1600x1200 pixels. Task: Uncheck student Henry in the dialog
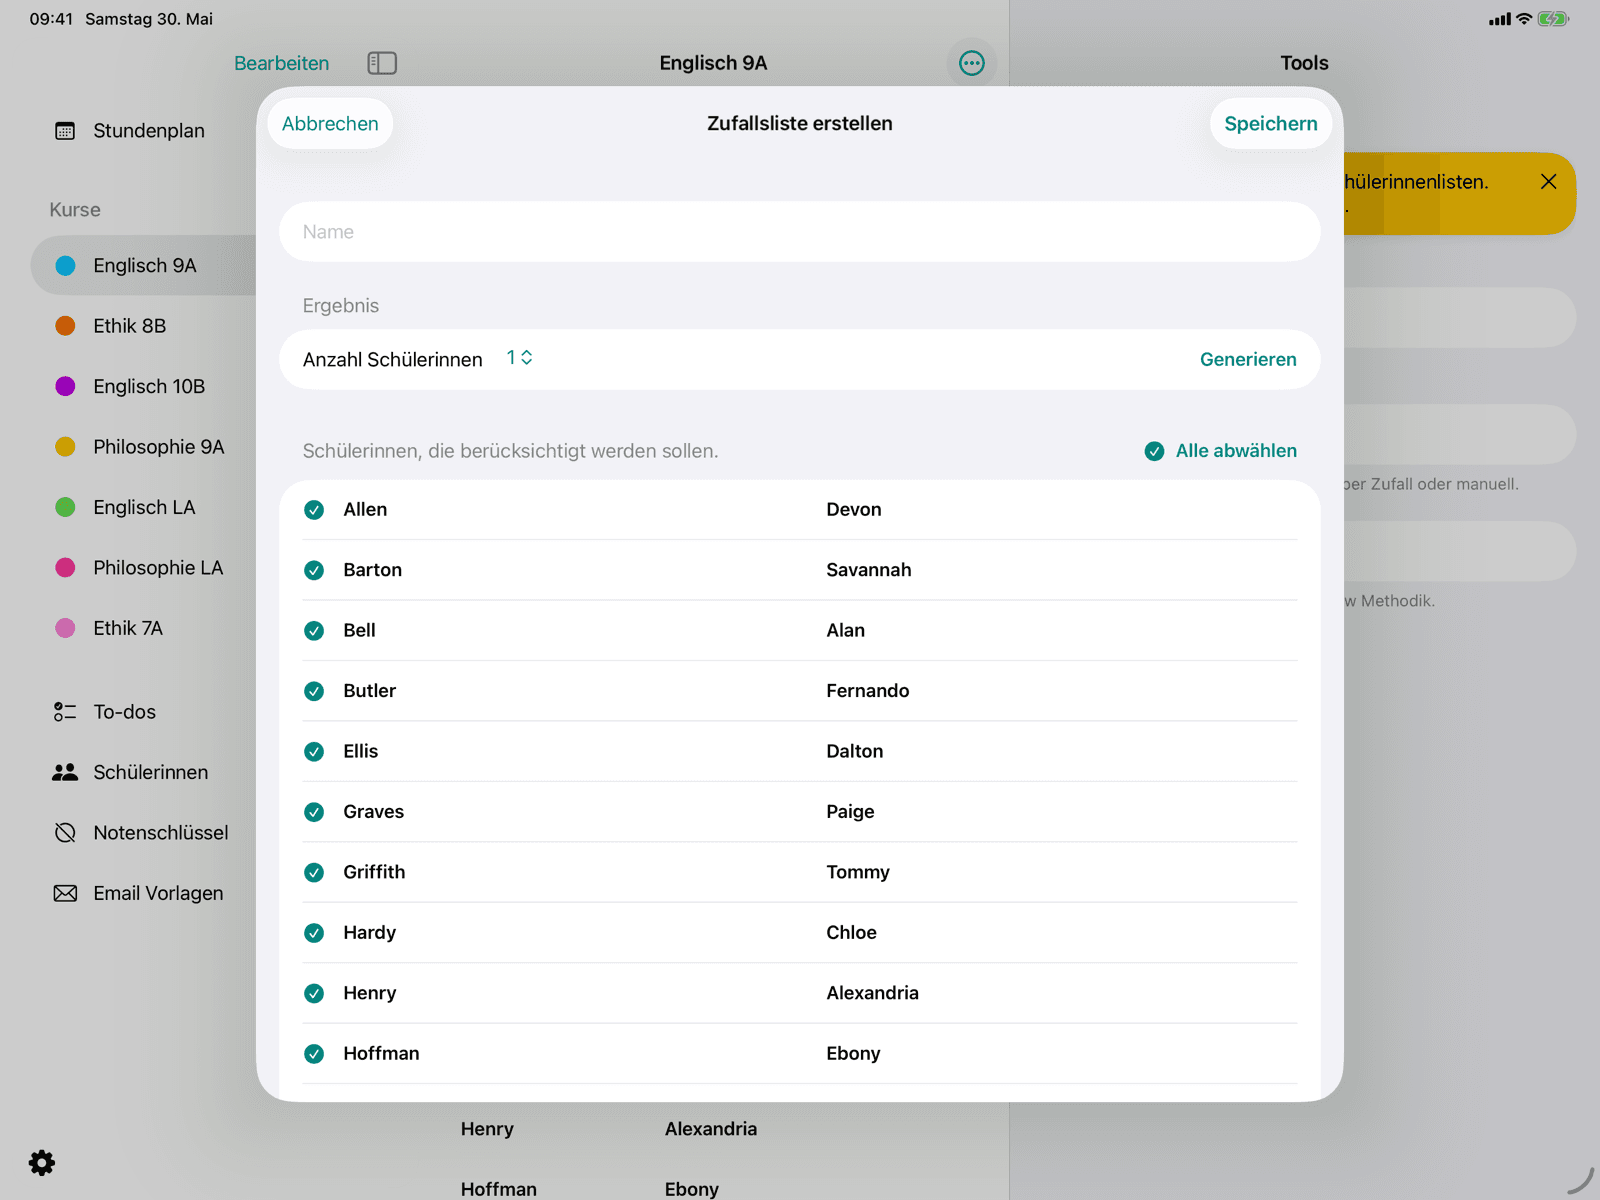[x=314, y=993]
